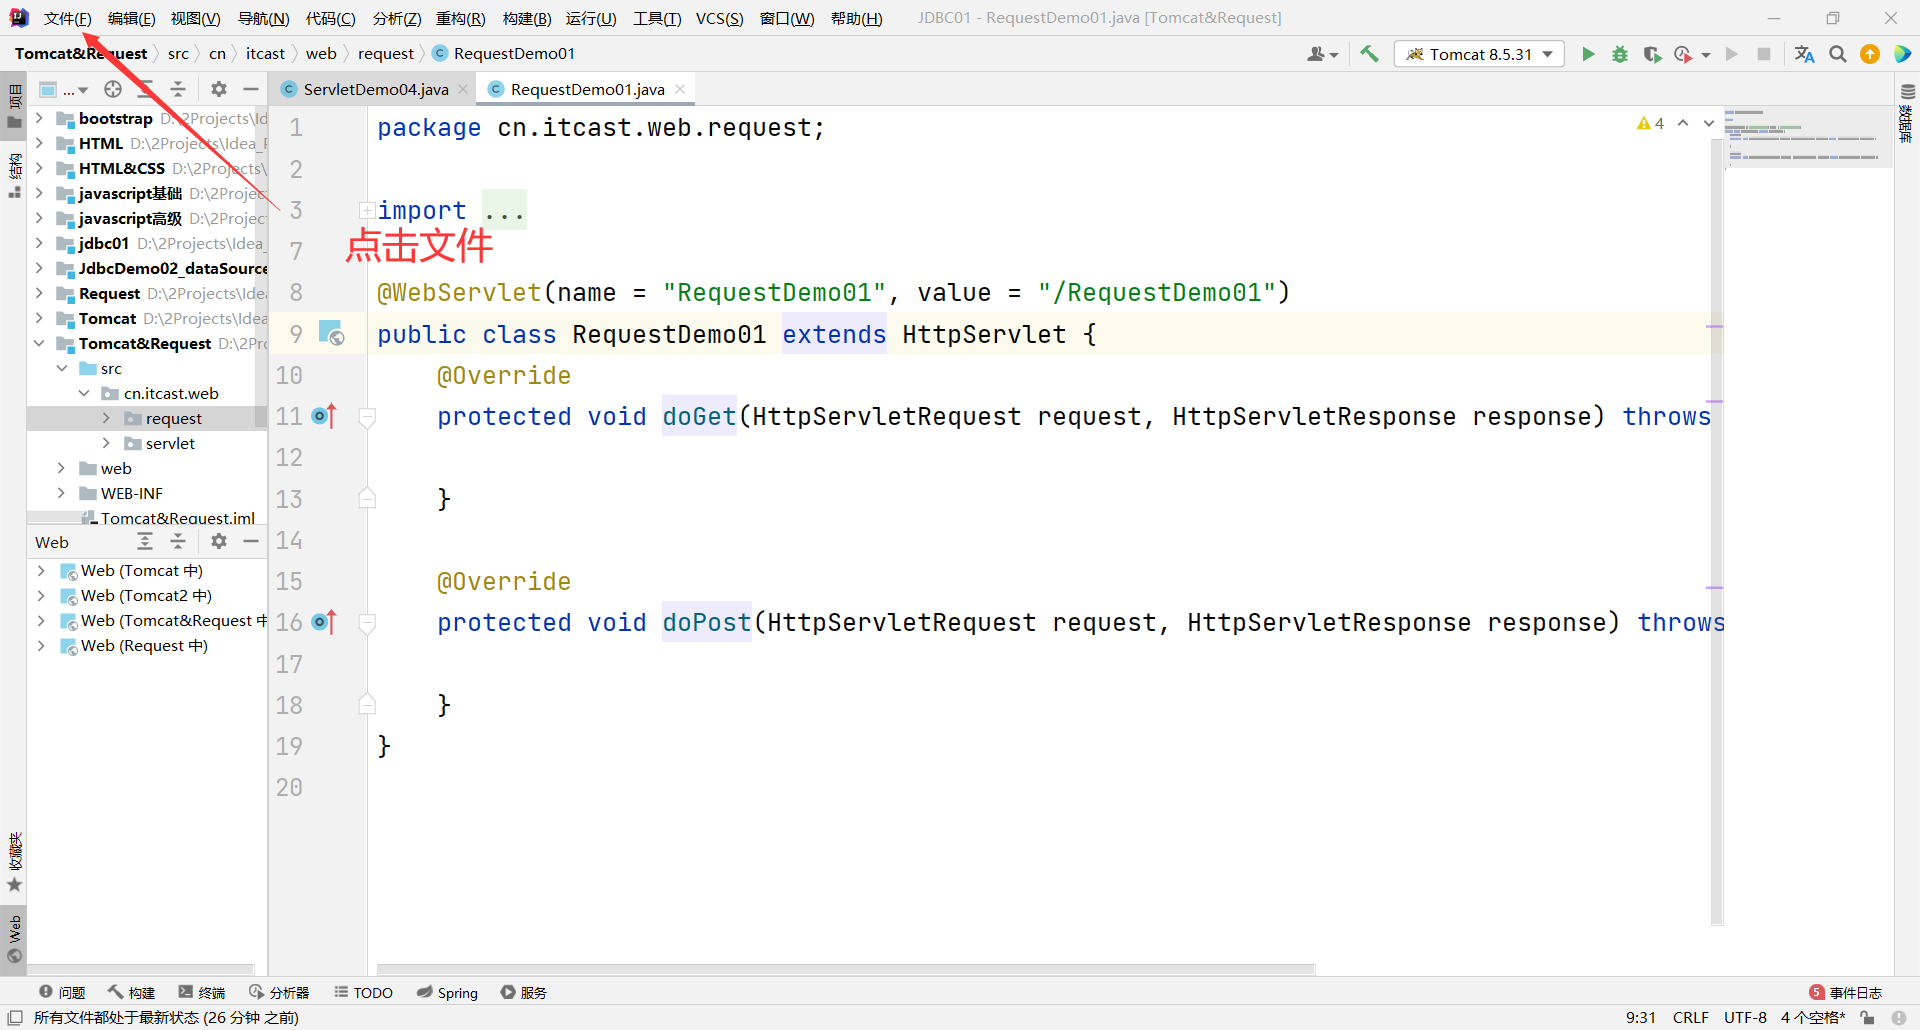Open the Project view mode dropdown
This screenshot has width=1920, height=1030.
coord(63,90)
